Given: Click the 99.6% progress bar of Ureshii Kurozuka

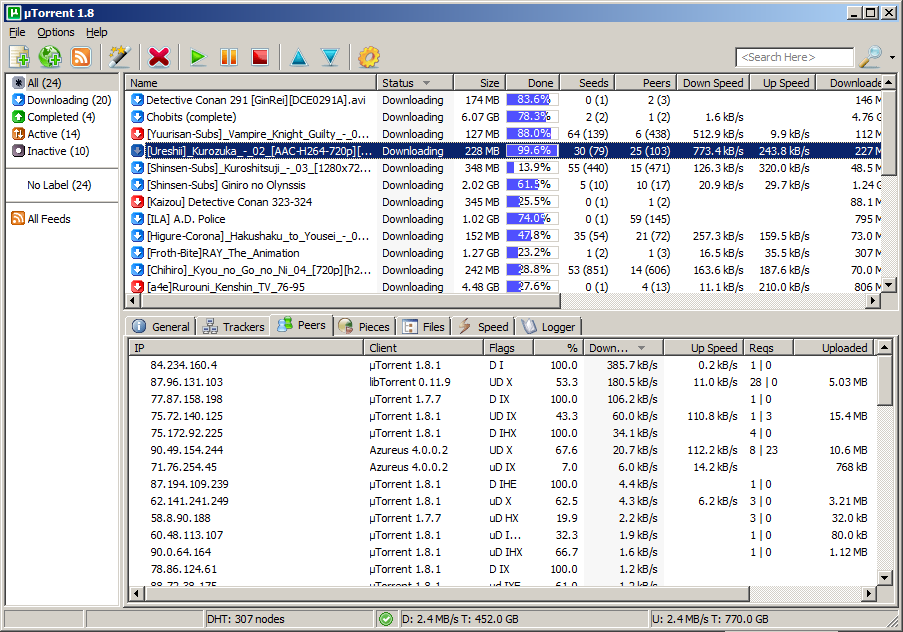Looking at the screenshot, I should (533, 151).
